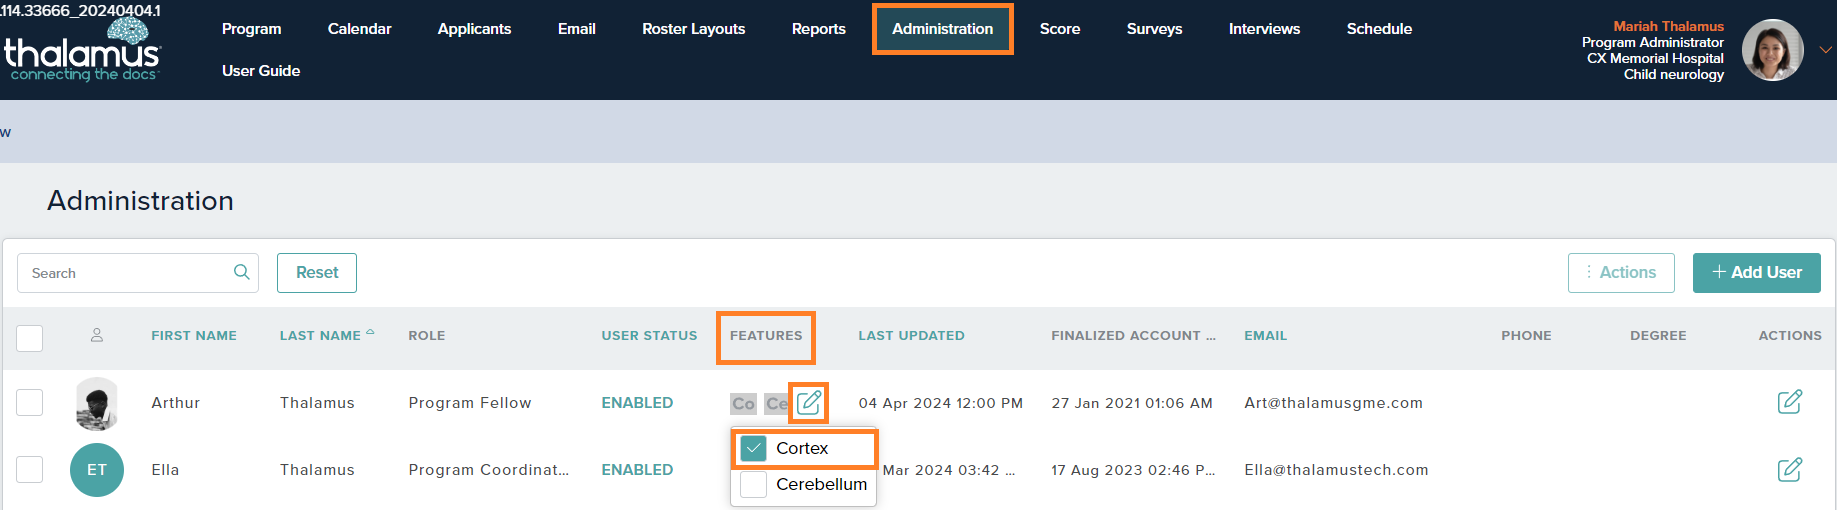
Task: Open the Email menu item
Action: coord(577,29)
